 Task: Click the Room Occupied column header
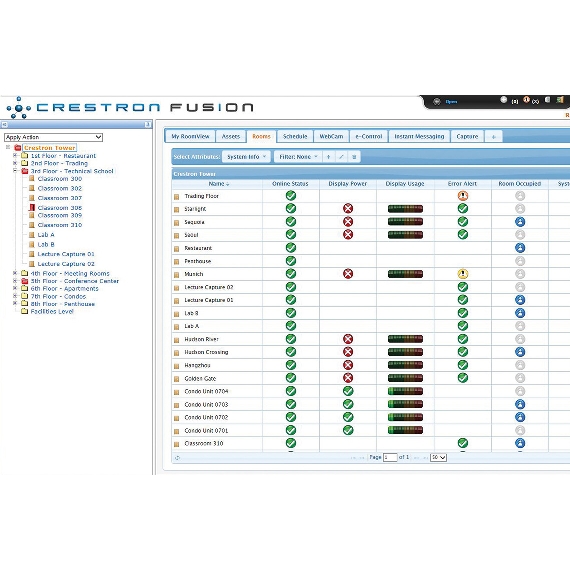click(x=519, y=184)
